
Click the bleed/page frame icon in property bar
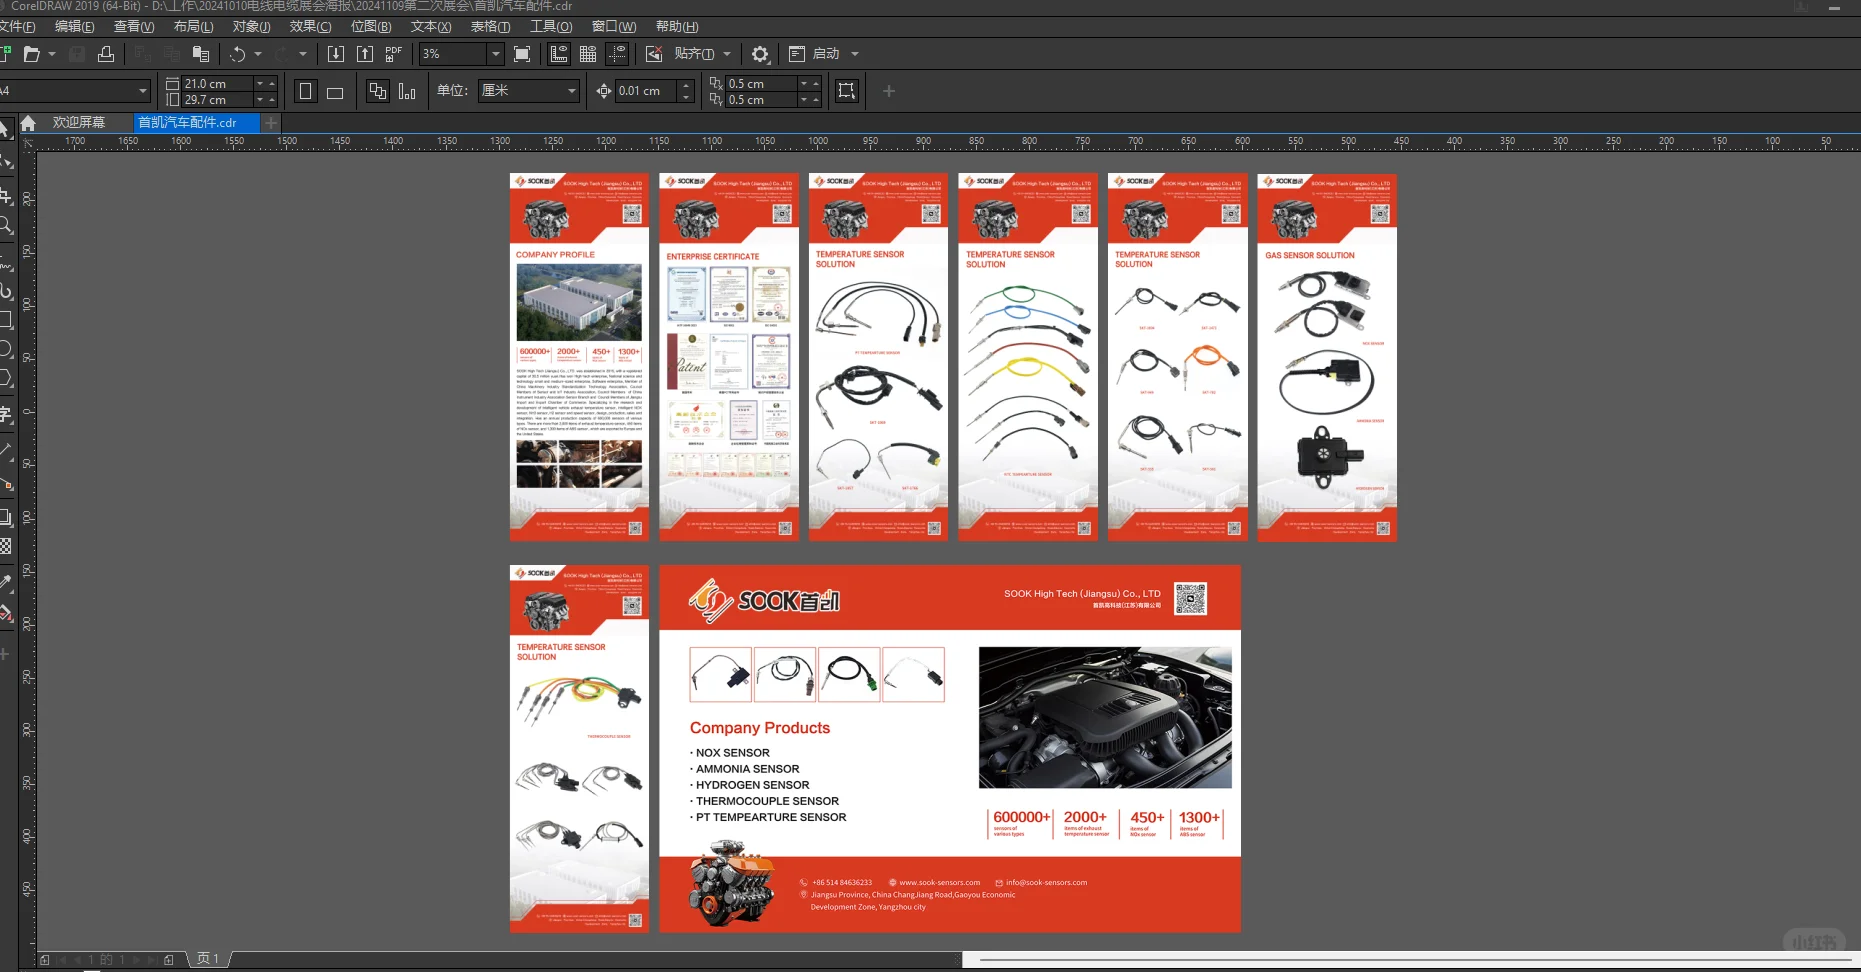point(847,91)
